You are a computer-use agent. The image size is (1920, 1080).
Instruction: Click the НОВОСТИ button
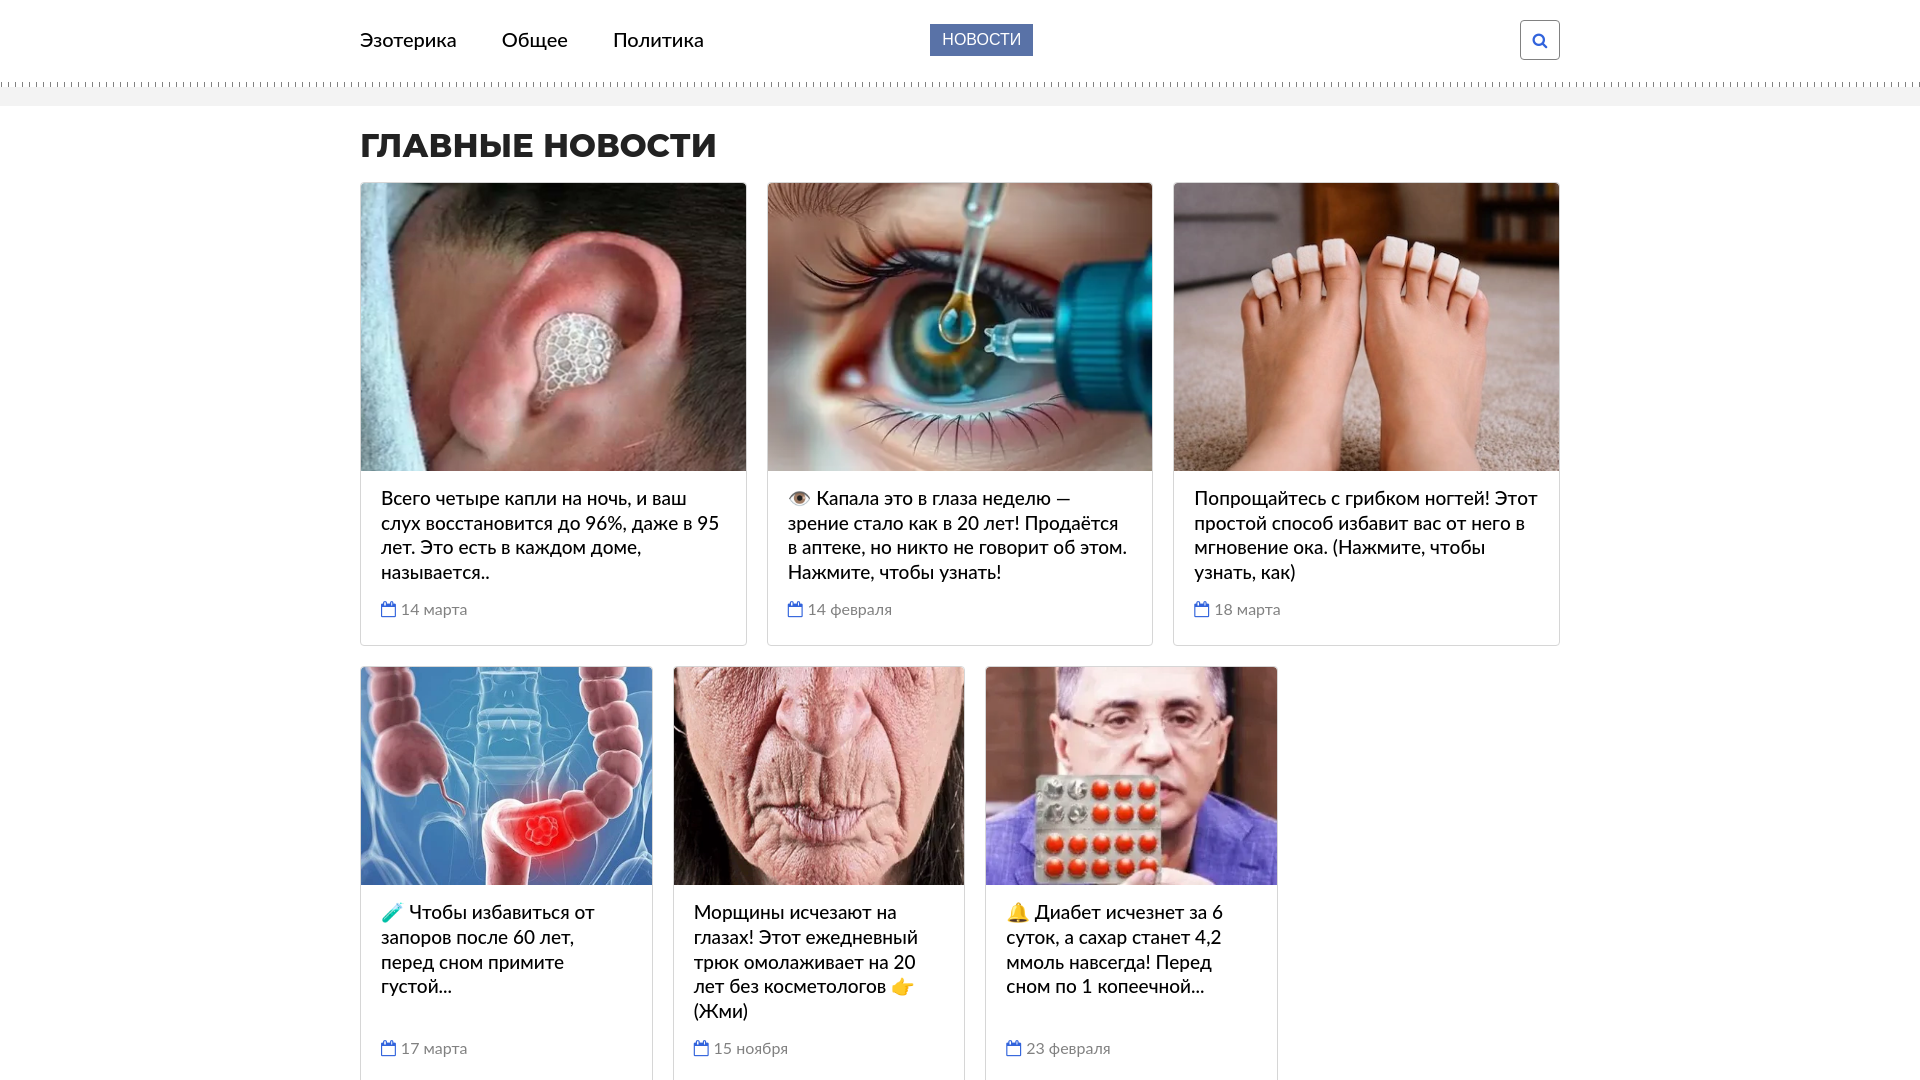981,40
